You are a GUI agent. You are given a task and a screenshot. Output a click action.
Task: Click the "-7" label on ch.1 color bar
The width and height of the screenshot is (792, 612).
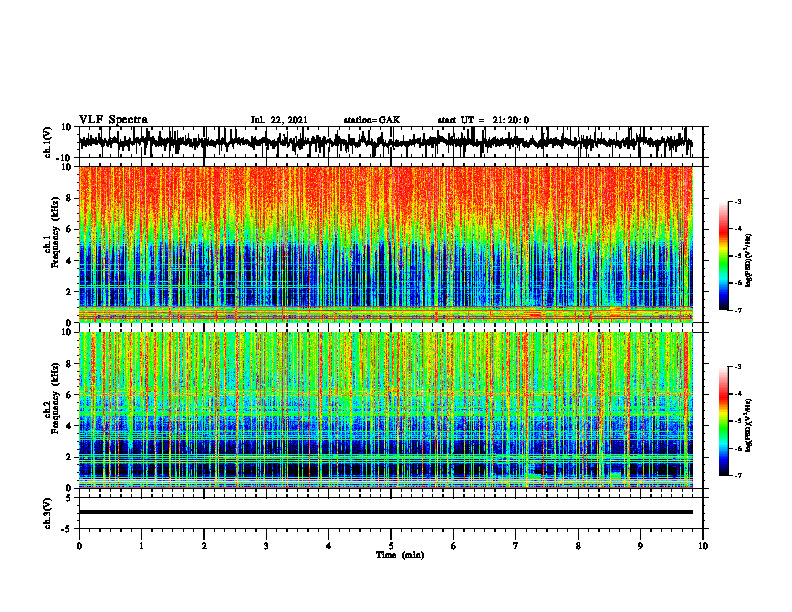click(x=738, y=310)
